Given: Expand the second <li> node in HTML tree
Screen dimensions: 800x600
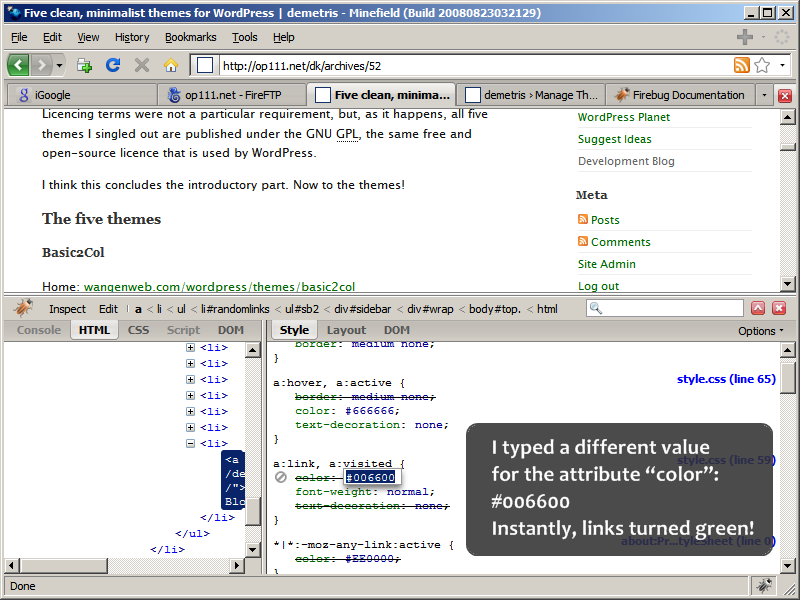Looking at the screenshot, I should (190, 363).
